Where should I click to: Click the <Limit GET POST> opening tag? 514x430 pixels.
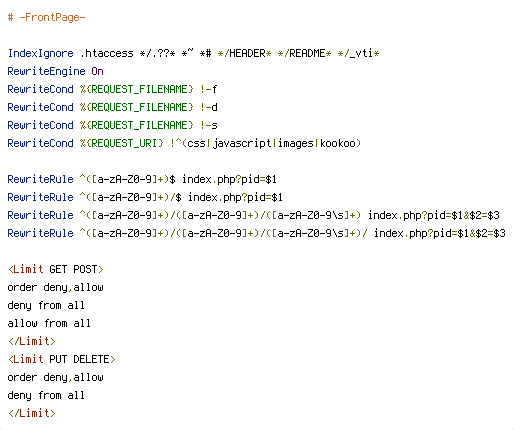[56, 269]
